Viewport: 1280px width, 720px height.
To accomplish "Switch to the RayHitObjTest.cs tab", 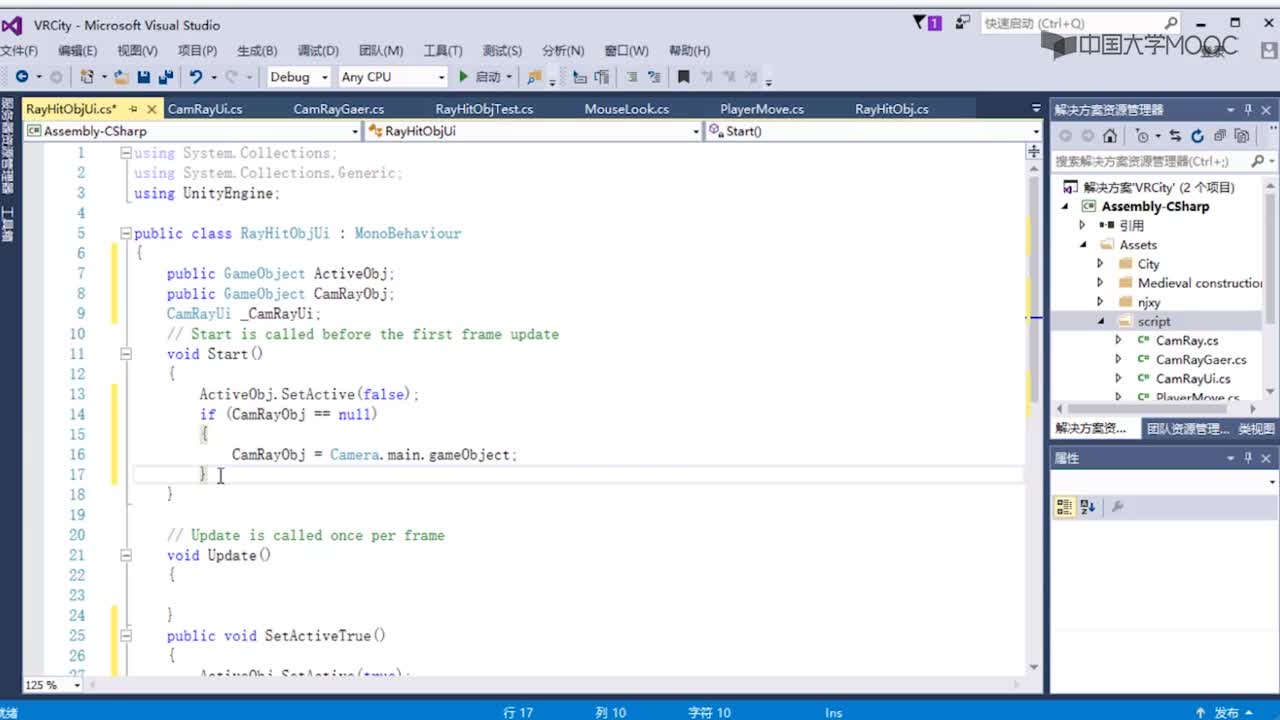I will 484,109.
